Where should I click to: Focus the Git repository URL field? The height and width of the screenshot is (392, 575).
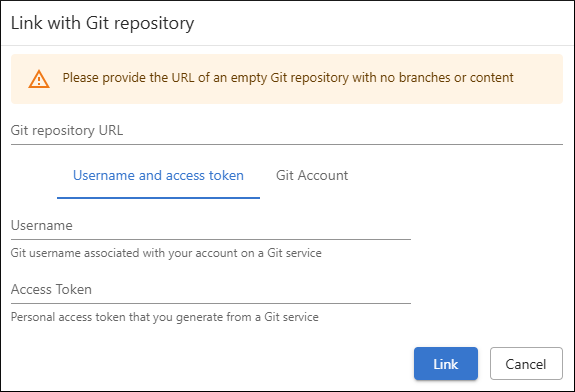click(x=287, y=131)
